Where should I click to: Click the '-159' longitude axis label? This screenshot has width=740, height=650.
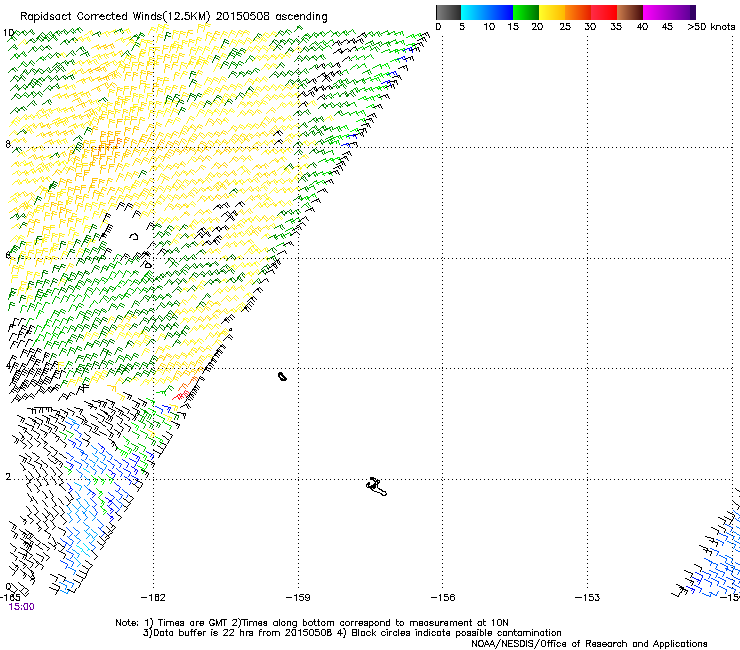click(x=298, y=598)
